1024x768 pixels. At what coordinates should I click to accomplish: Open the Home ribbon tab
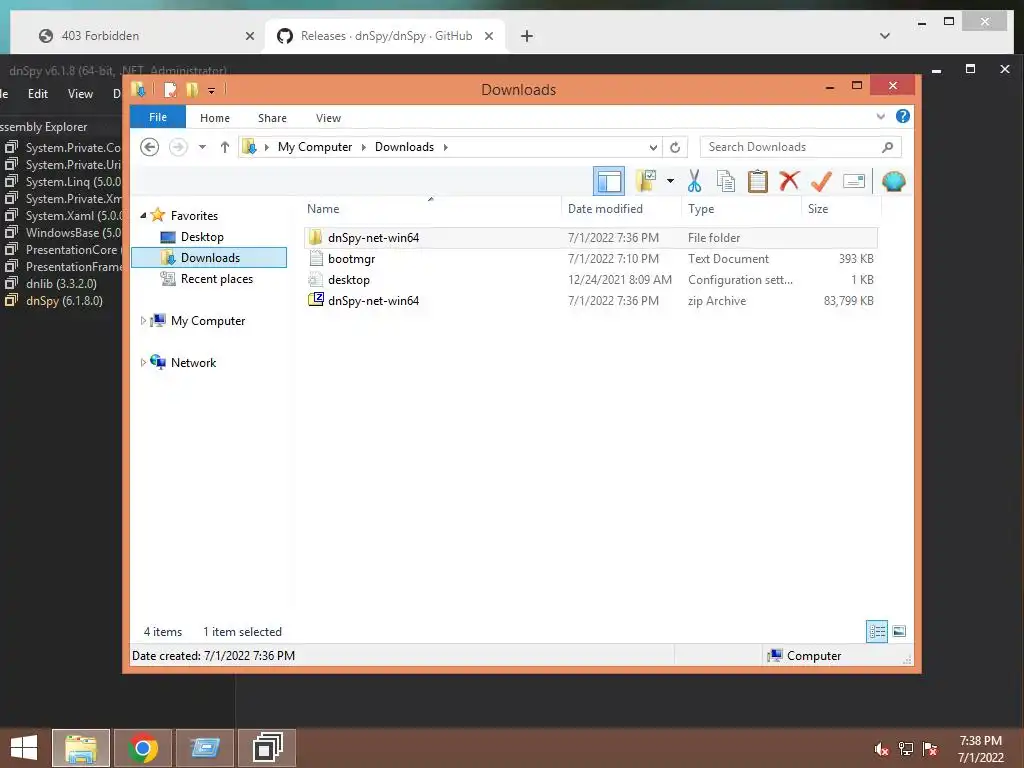[x=215, y=118]
